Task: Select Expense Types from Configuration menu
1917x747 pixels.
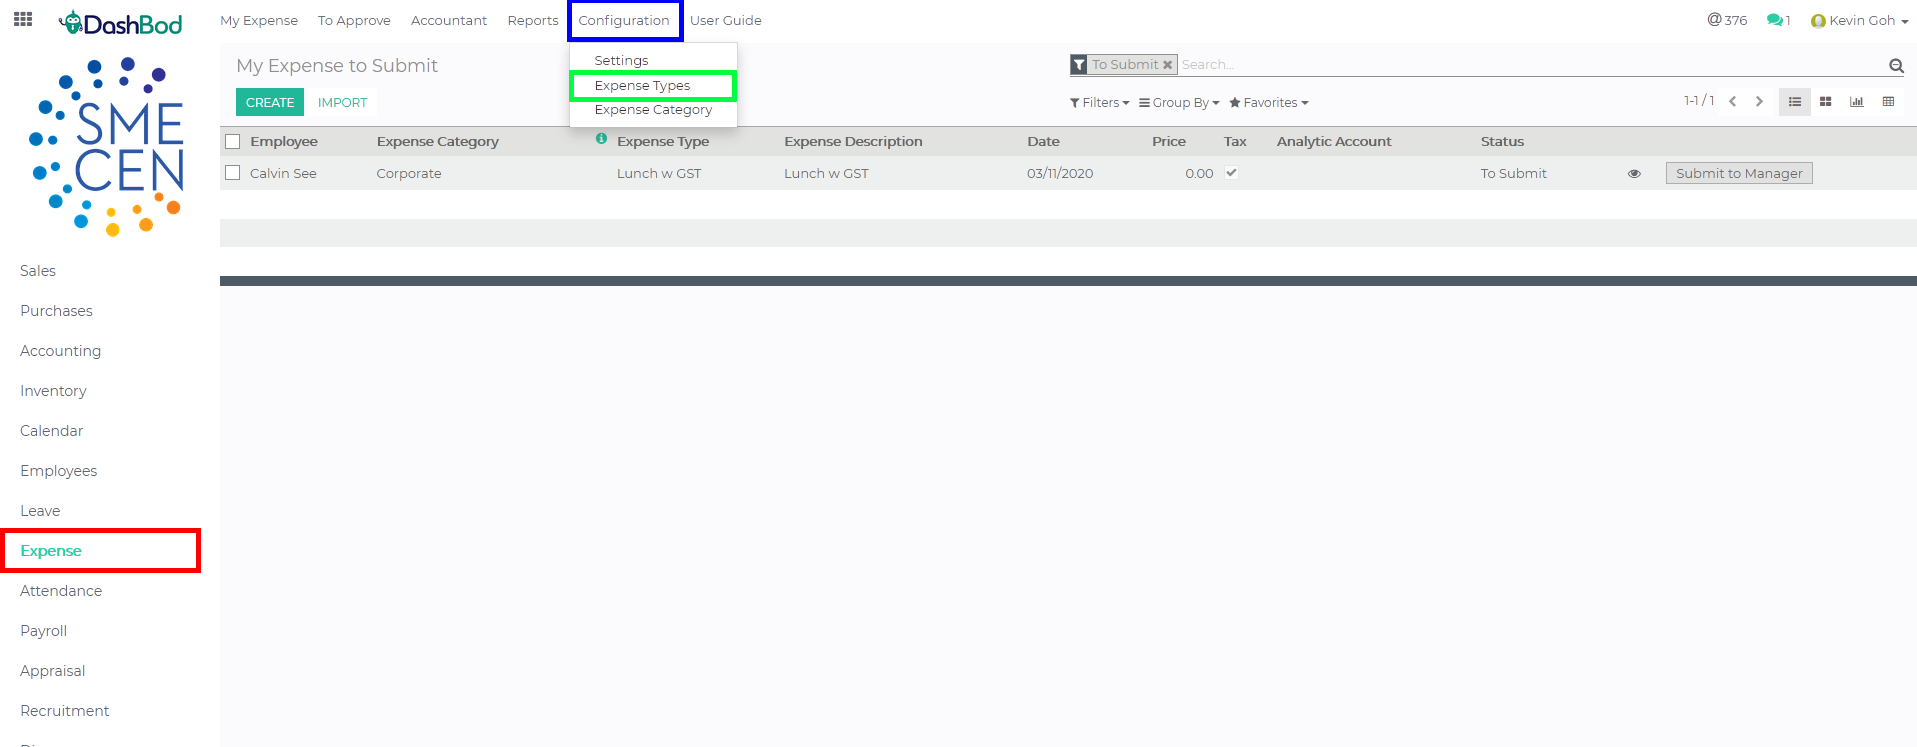Action: (x=642, y=86)
